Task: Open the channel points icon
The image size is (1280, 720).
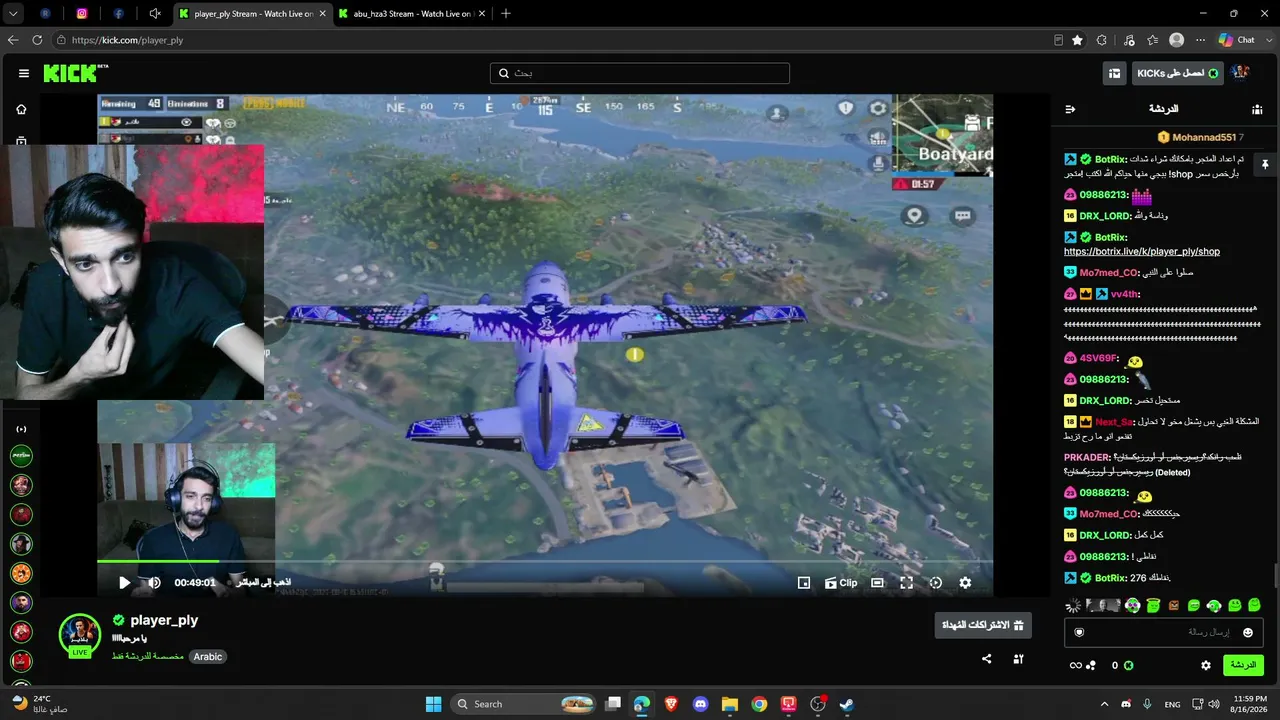Action: coord(1091,665)
